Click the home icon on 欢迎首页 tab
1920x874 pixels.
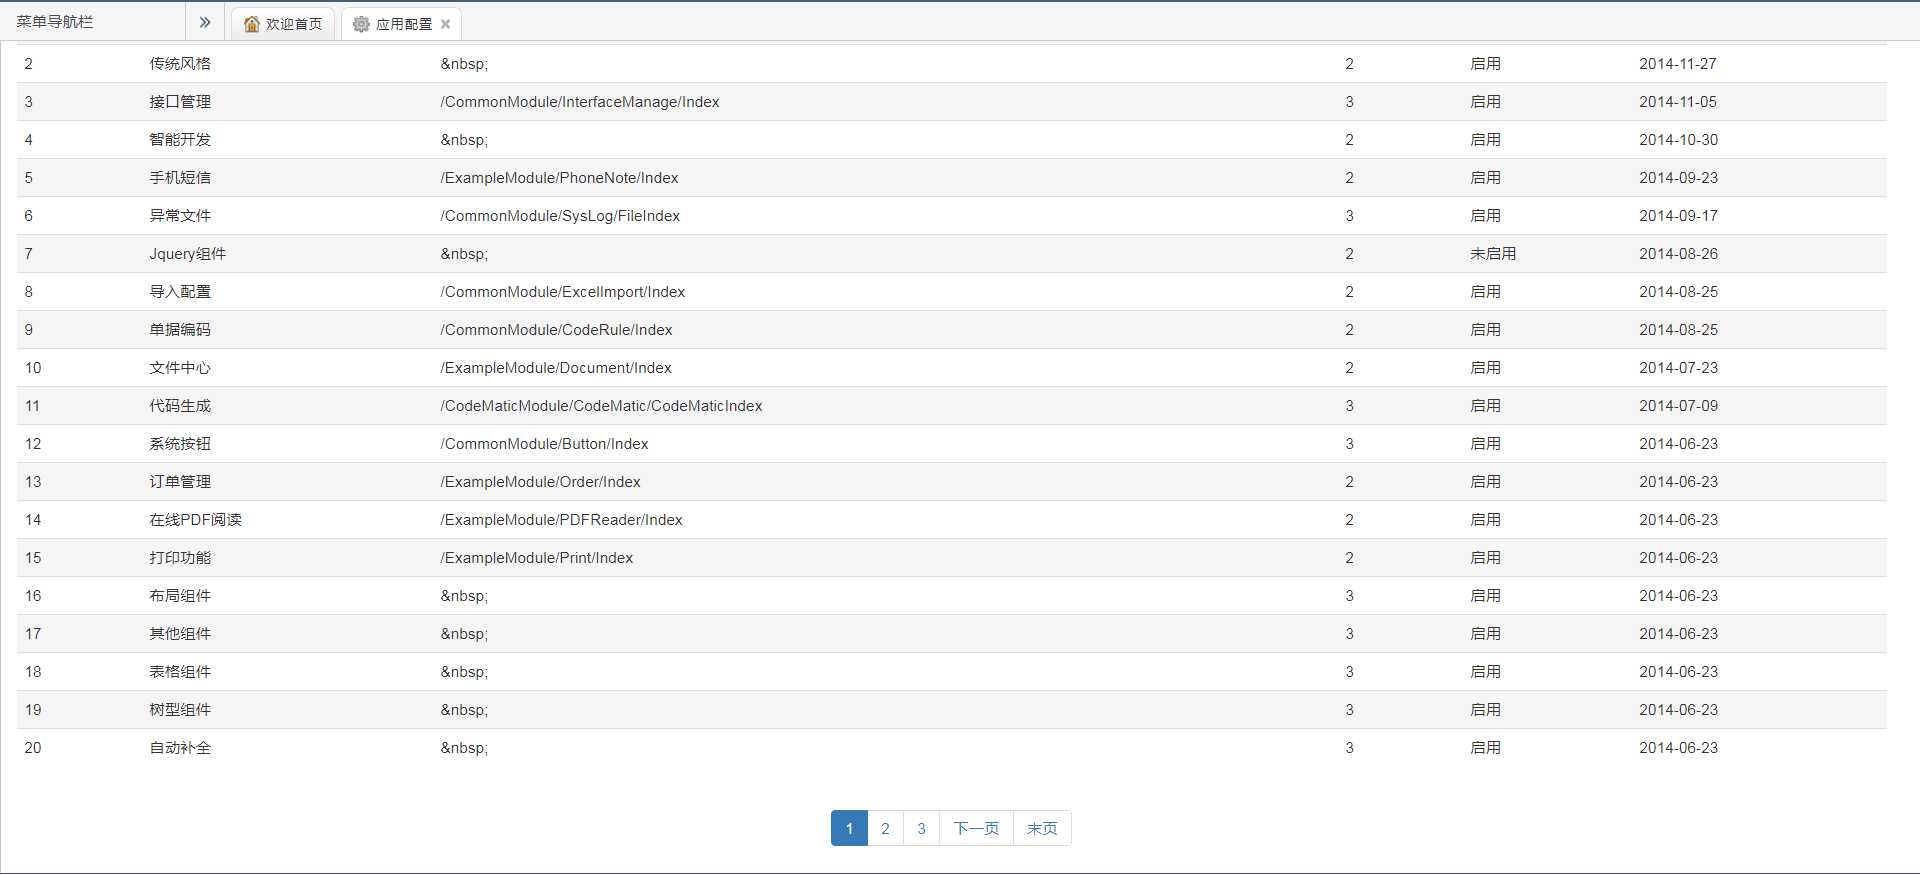point(252,24)
